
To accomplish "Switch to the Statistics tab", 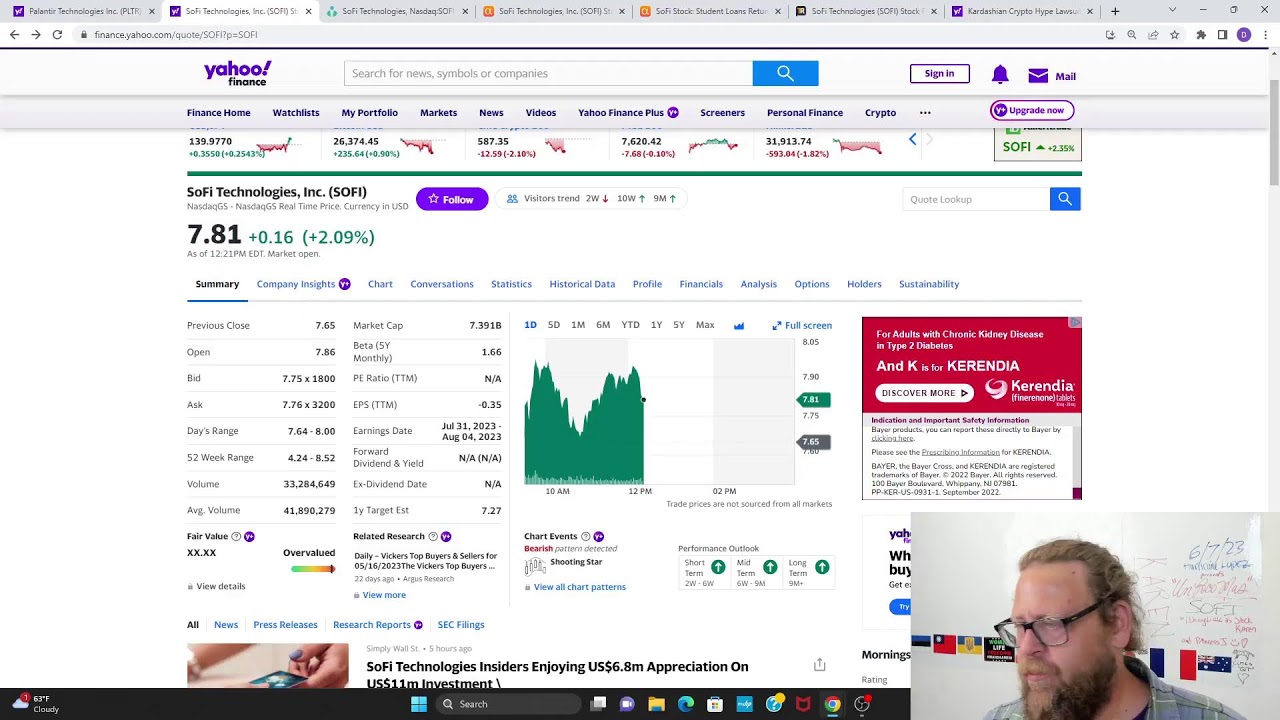I will 511,284.
